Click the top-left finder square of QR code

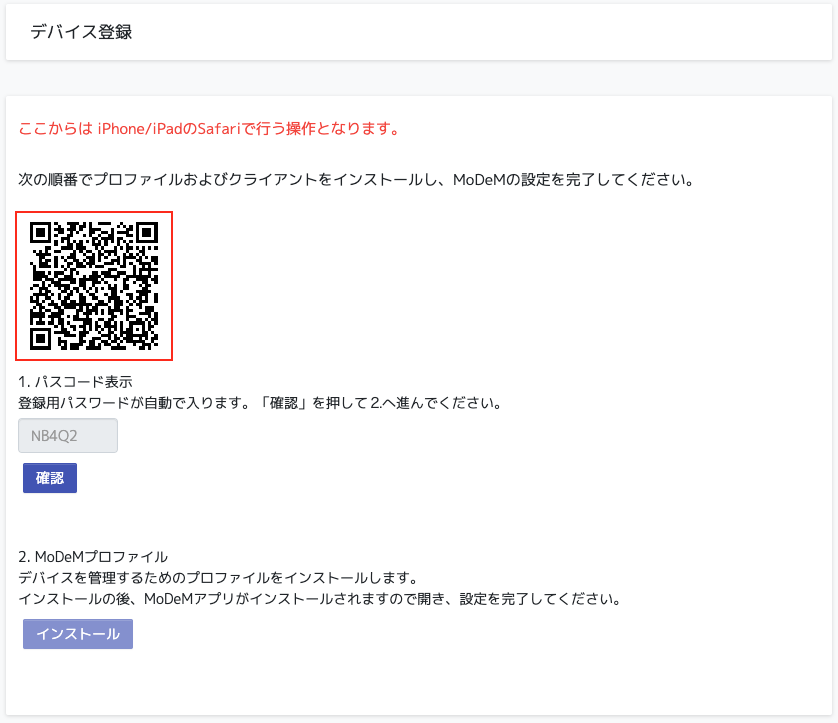[41, 233]
